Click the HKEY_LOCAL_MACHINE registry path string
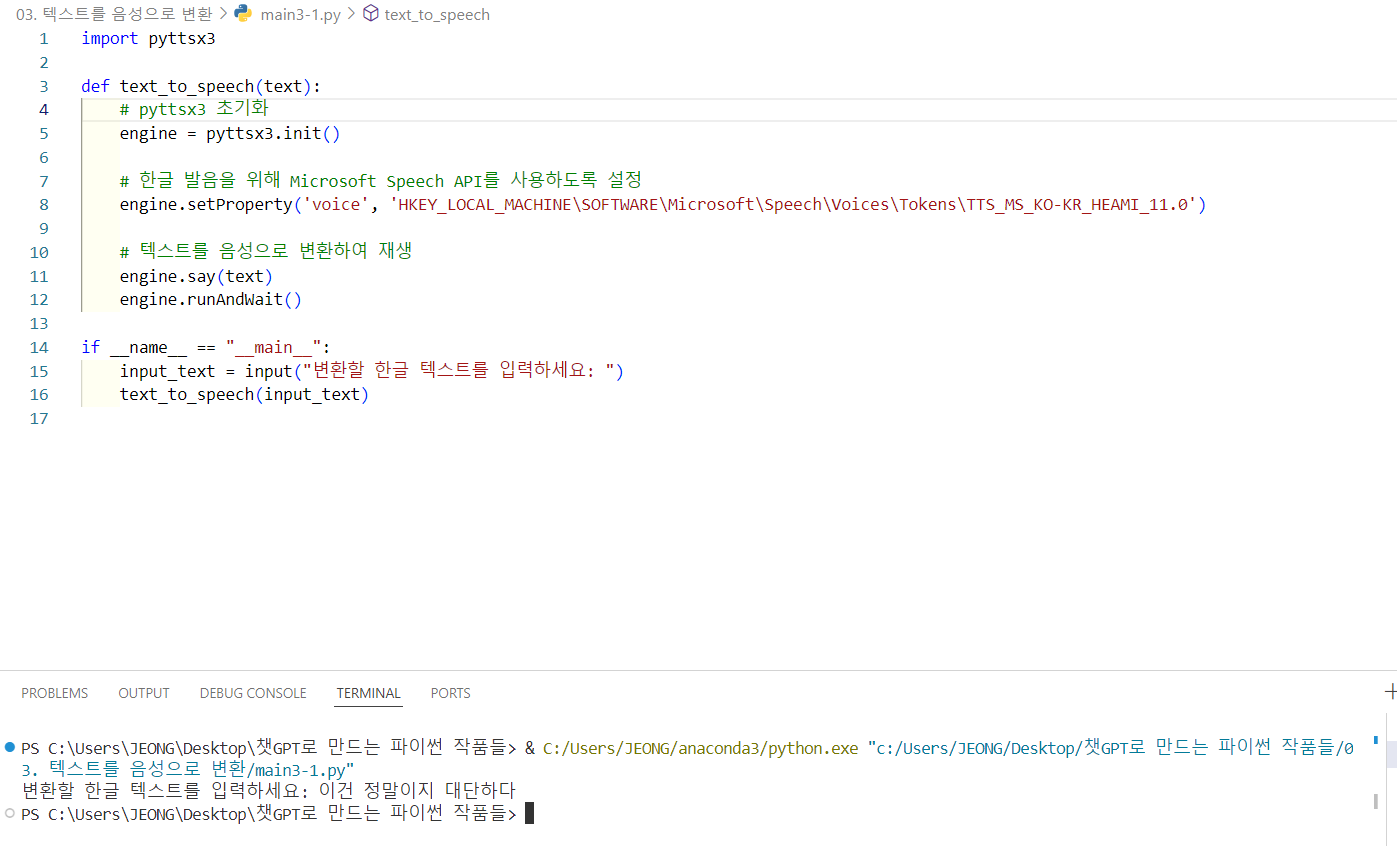 (793, 205)
